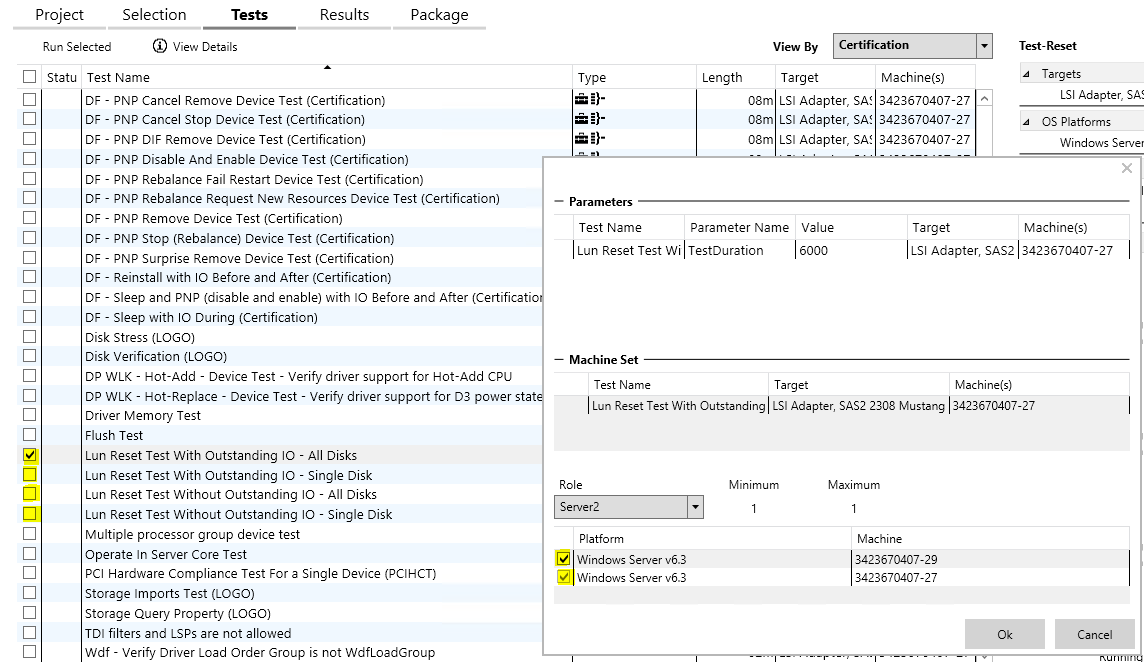Click the View Details info icon
The image size is (1144, 662).
[x=159, y=47]
